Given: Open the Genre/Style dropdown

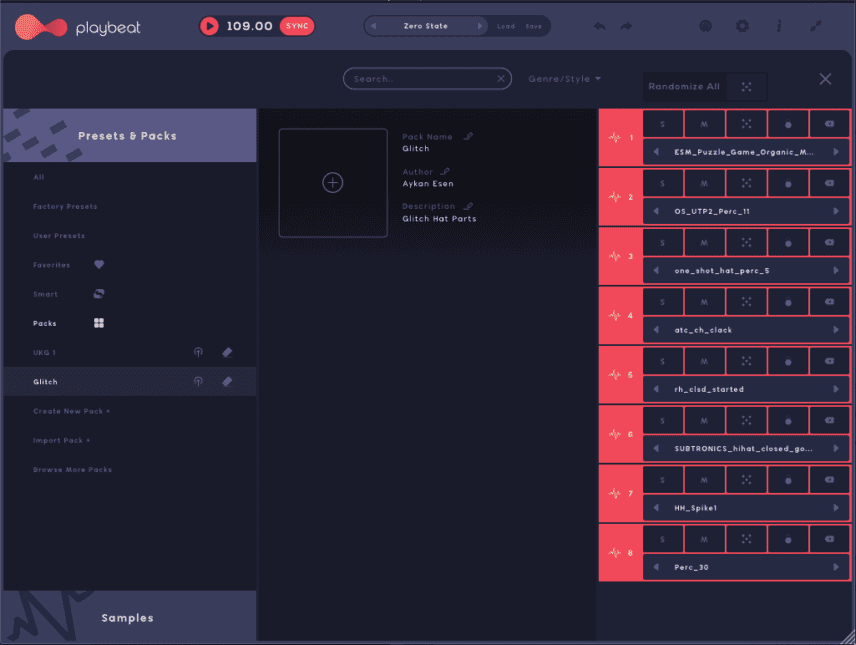Looking at the screenshot, I should [x=564, y=79].
